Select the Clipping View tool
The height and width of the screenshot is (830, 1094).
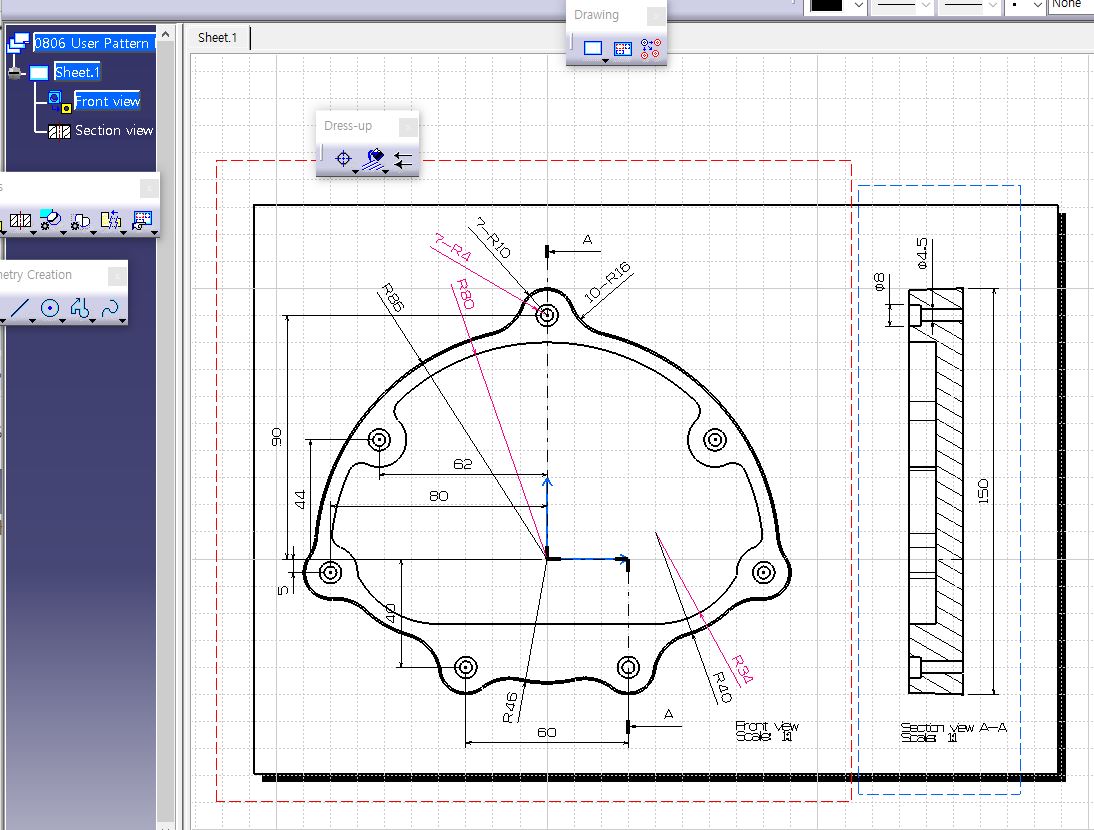tap(80, 220)
